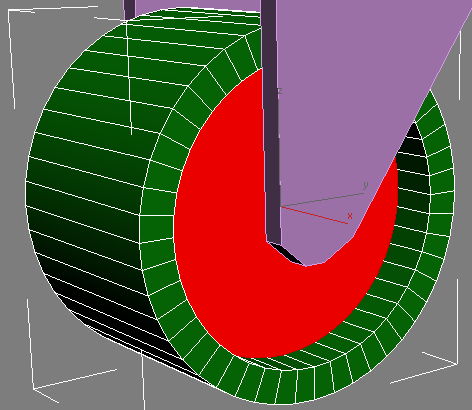The width and height of the screenshot is (472, 410).
Task: Click the y axis label of the tripod
Action: pyautogui.click(x=365, y=185)
